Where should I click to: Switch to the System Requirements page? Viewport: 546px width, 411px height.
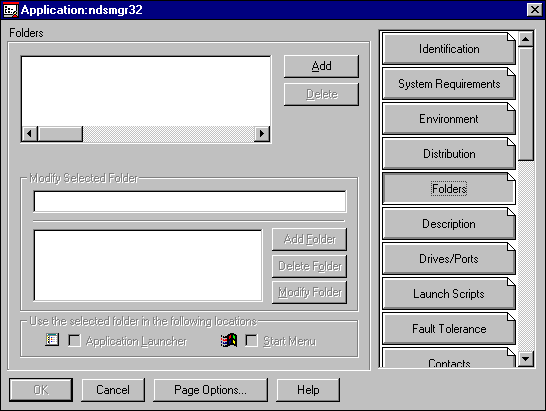point(448,84)
